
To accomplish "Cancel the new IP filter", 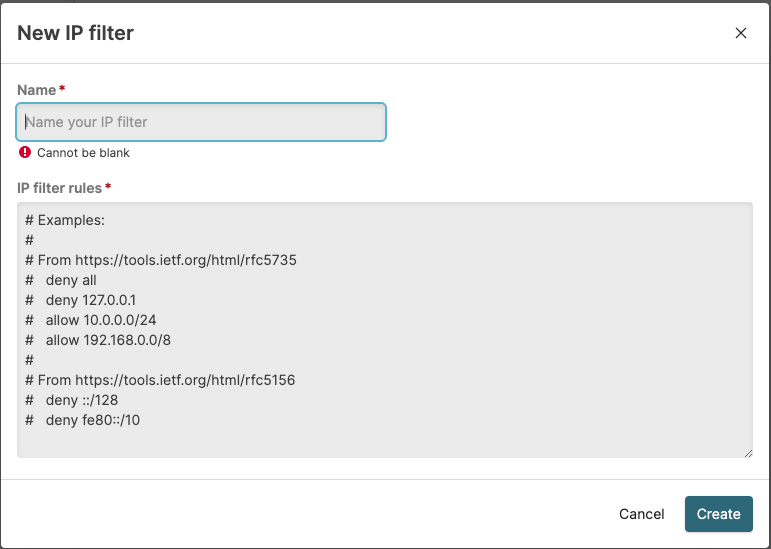I will 641,514.
